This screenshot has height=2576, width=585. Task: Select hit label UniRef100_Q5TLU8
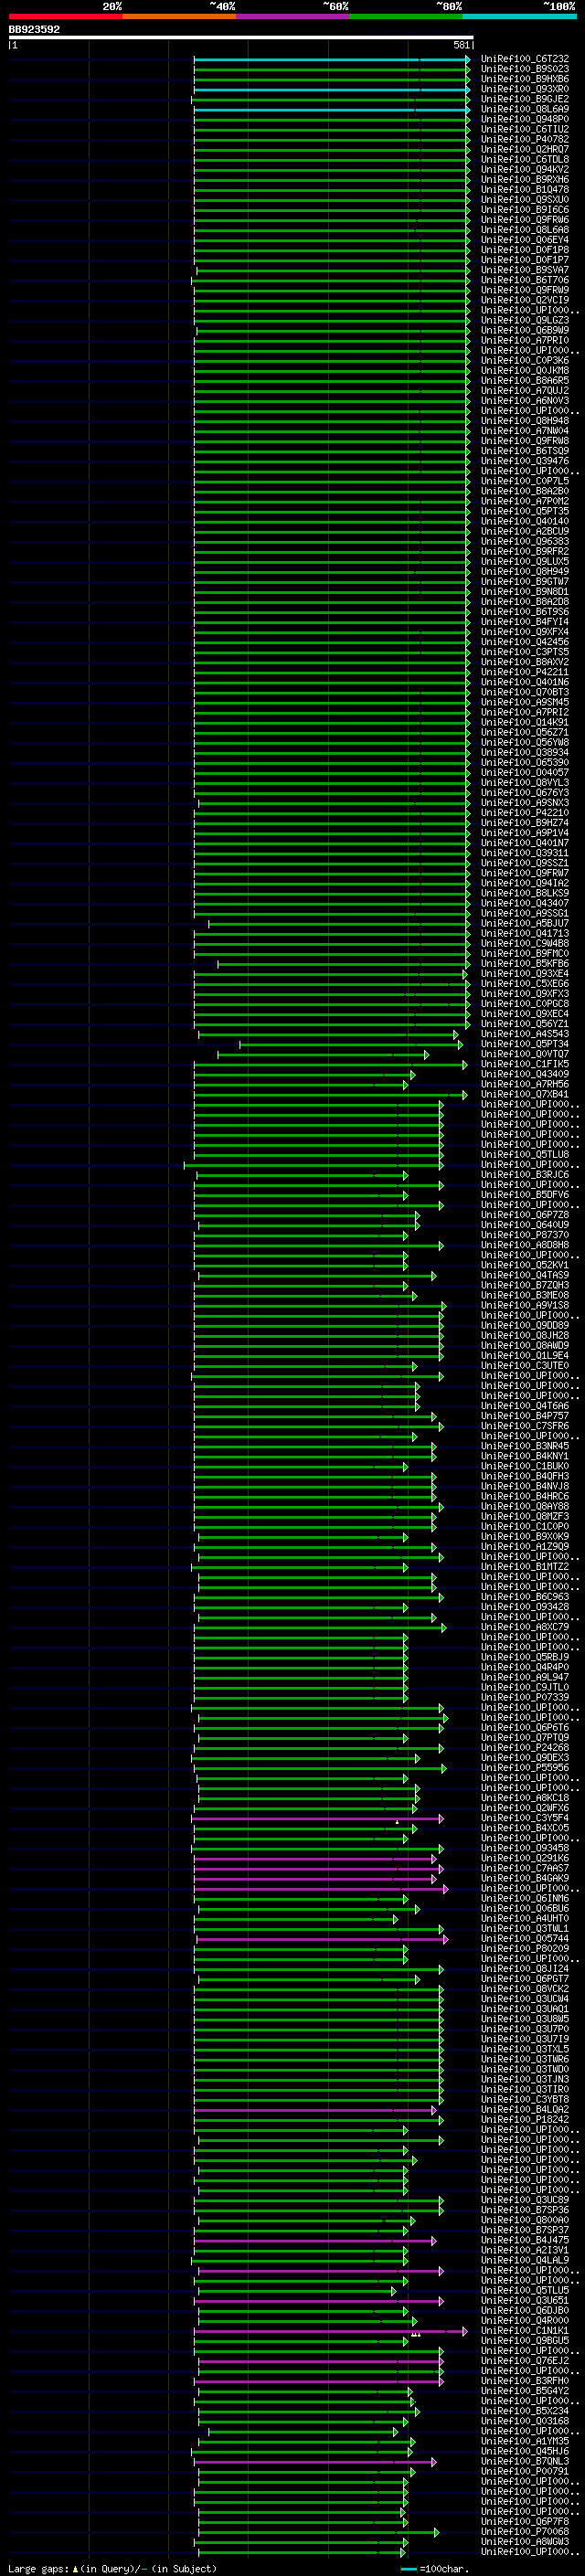(x=525, y=1154)
